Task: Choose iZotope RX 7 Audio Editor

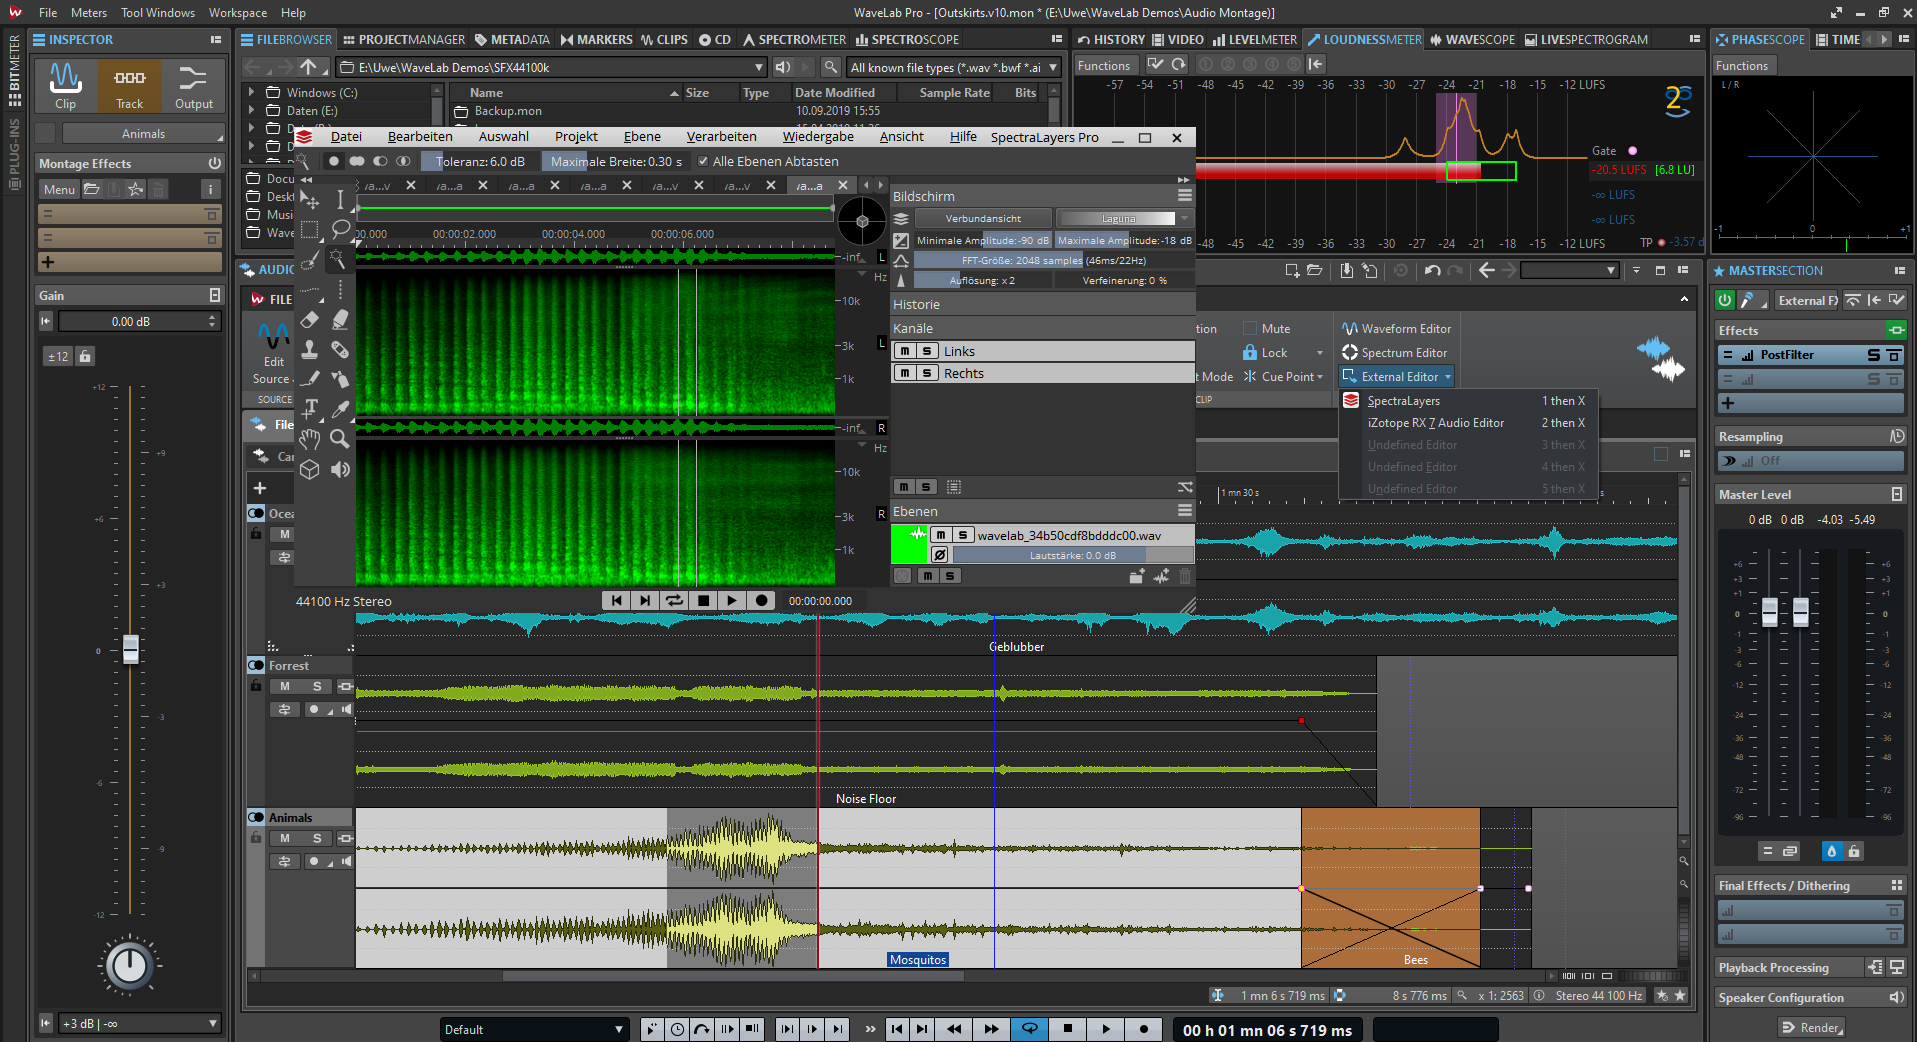Action: point(1435,423)
